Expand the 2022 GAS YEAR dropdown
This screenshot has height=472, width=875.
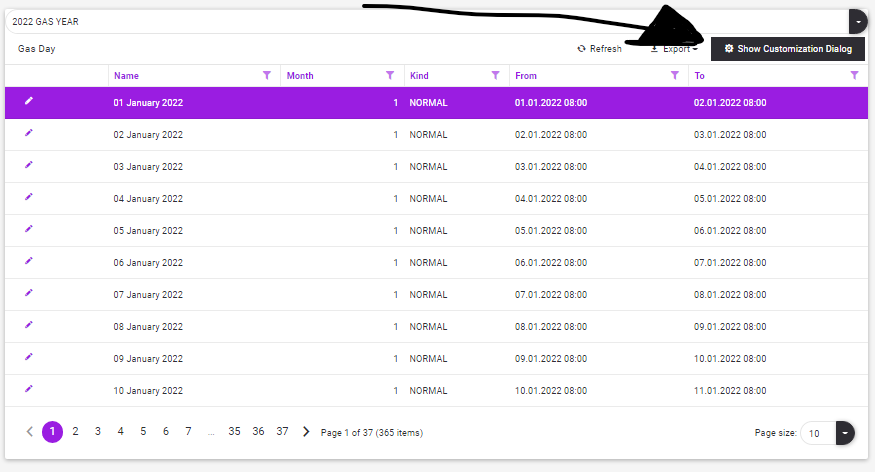click(857, 20)
